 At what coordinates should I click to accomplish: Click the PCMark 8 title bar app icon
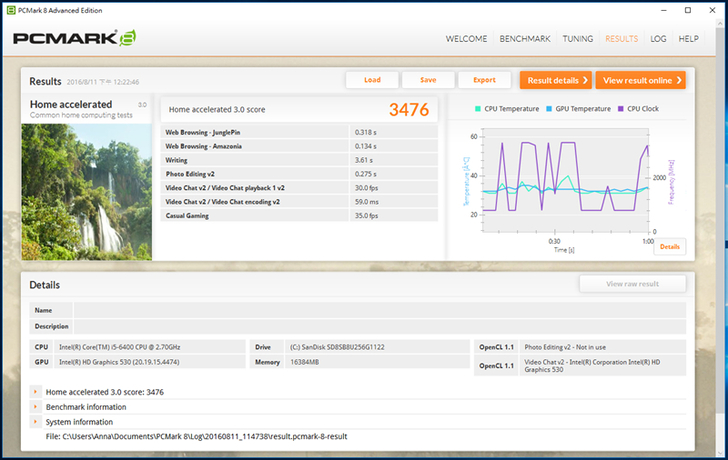[x=9, y=8]
